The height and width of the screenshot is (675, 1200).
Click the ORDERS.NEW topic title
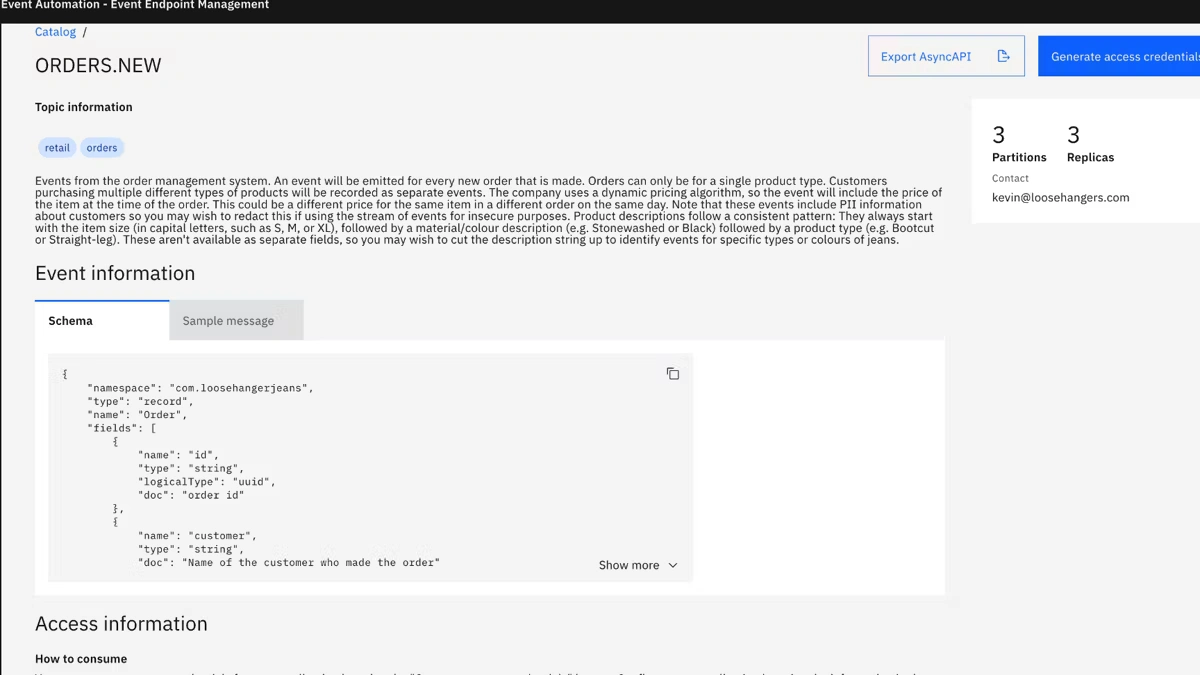(98, 66)
